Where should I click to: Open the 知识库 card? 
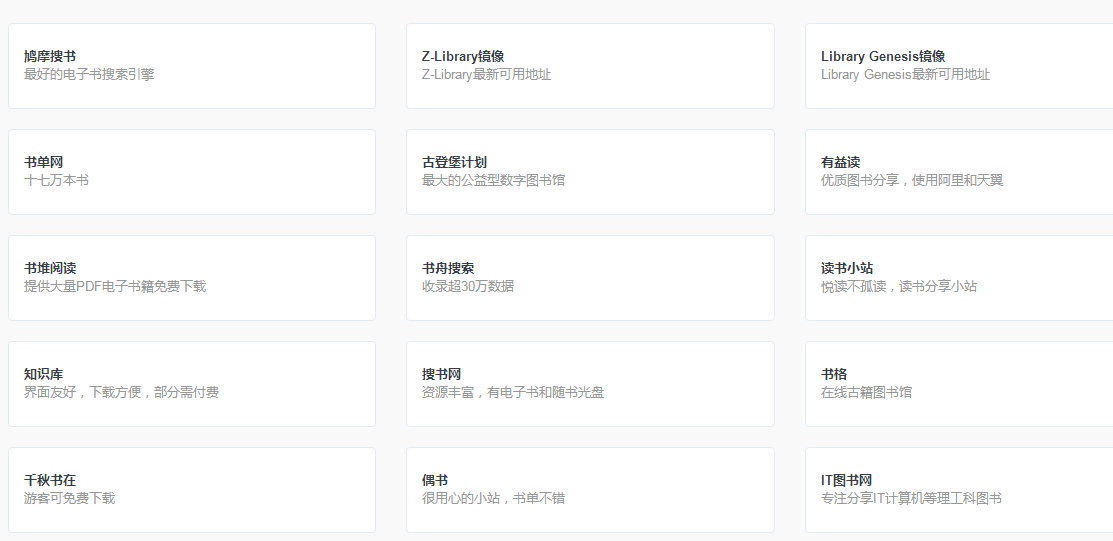click(x=192, y=384)
